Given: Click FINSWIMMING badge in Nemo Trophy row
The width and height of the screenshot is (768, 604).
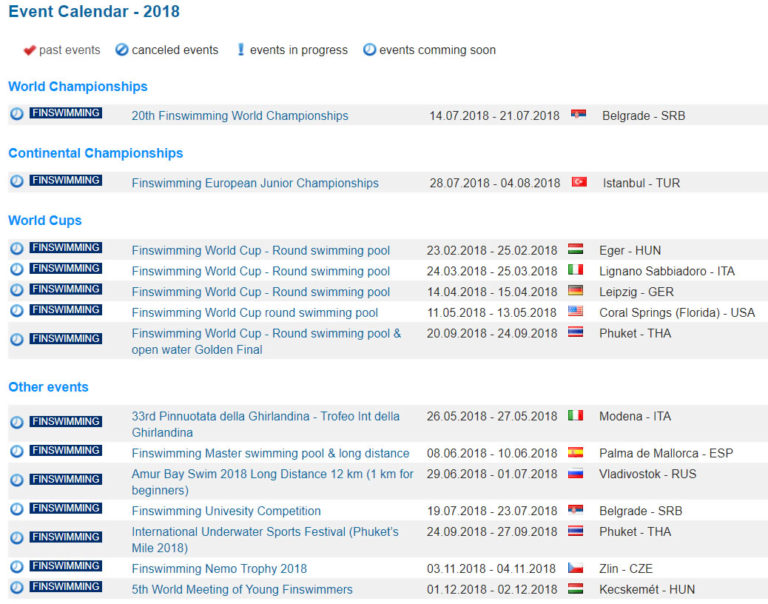Looking at the screenshot, I should [66, 566].
